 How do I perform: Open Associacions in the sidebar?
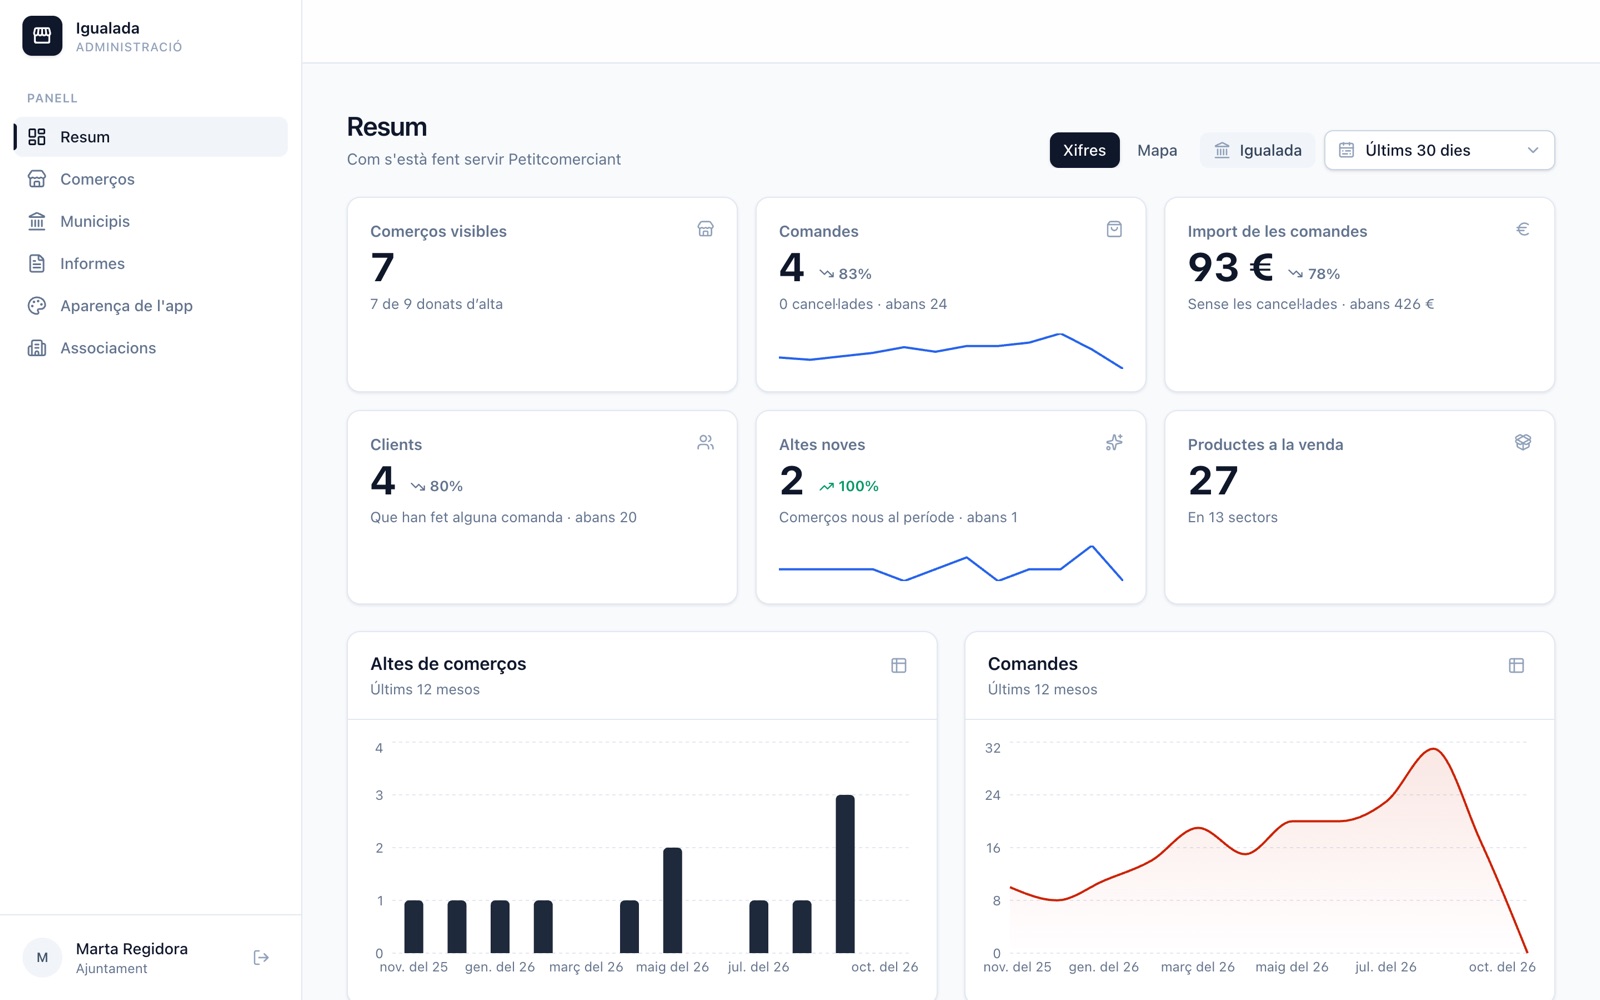tap(150, 348)
